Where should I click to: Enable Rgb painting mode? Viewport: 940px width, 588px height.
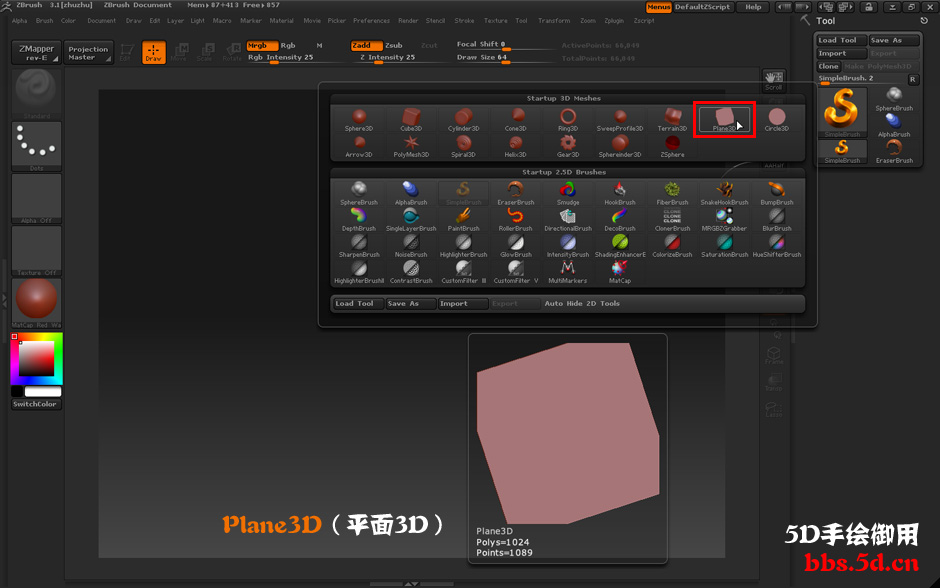pos(288,46)
